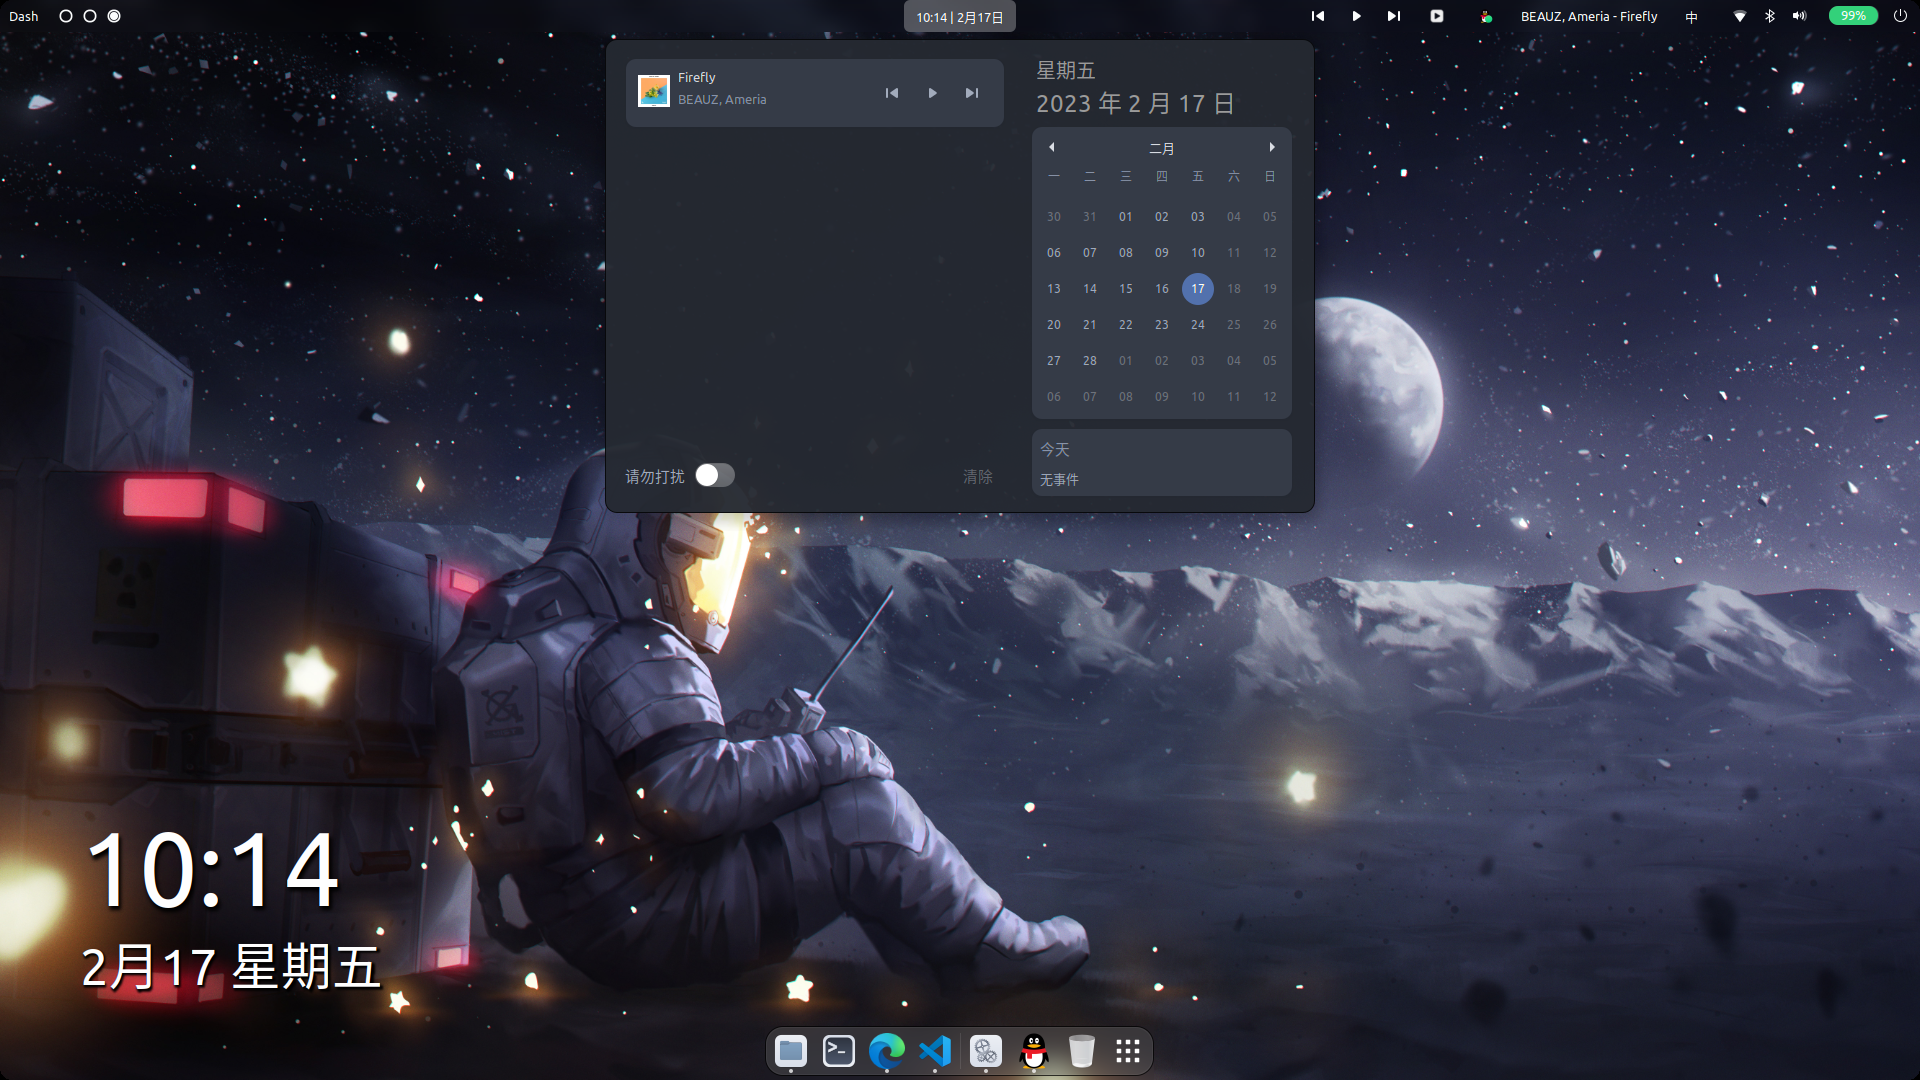This screenshot has height=1080, width=1920.
Task: Click the Bluetooth status icon
Action: (1770, 16)
